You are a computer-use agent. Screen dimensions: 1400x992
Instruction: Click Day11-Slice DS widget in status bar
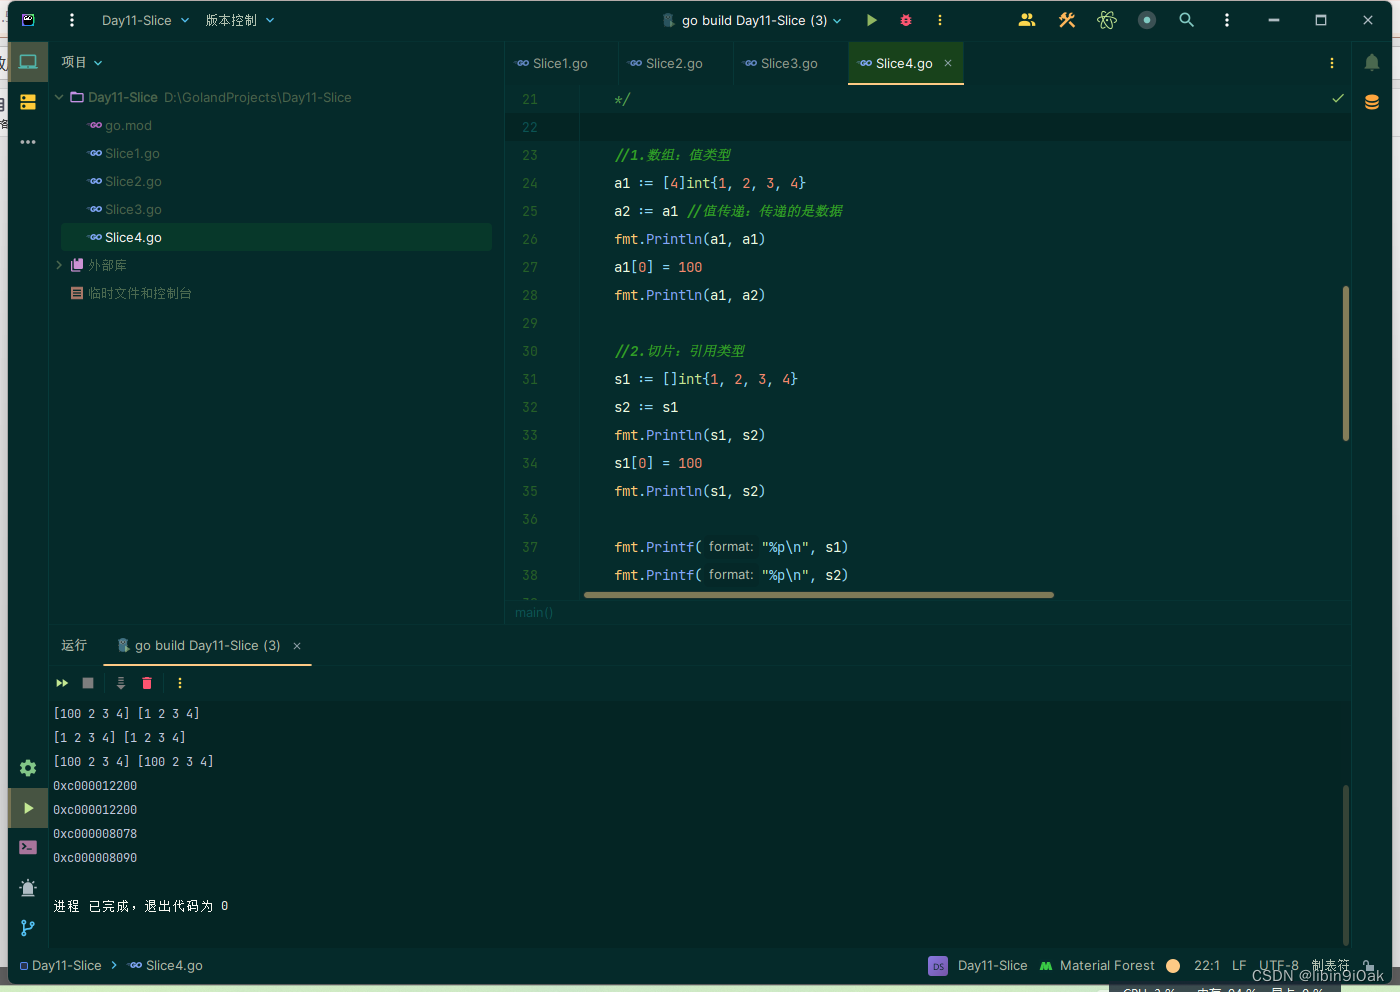(978, 965)
